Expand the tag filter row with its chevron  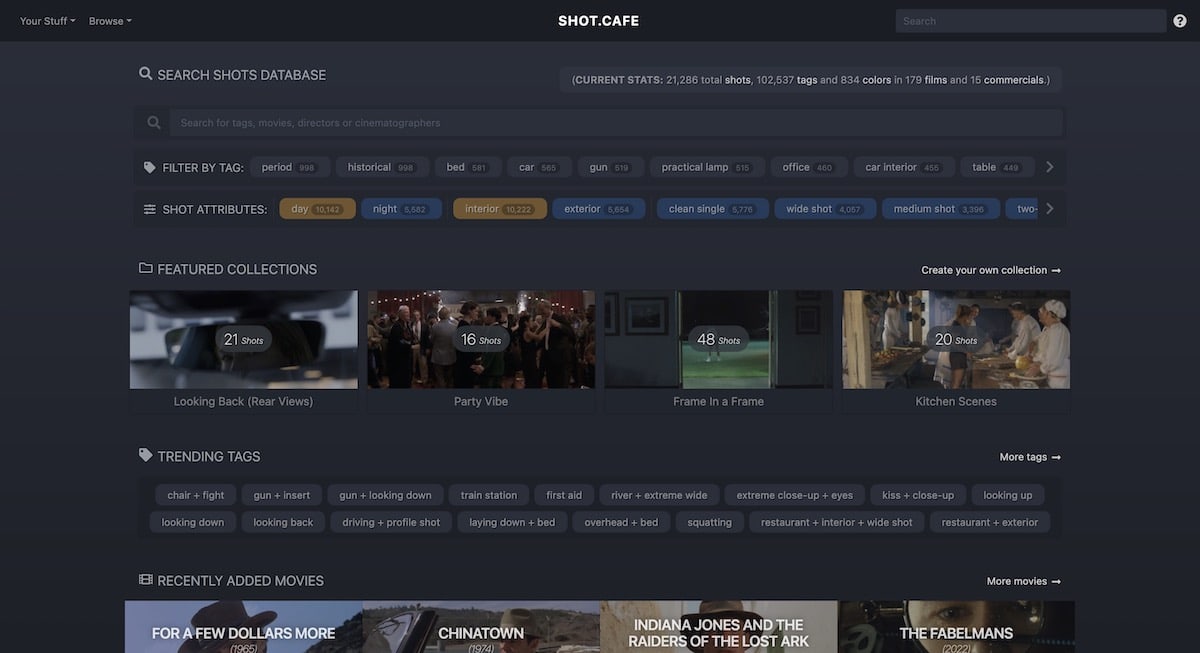click(1050, 165)
